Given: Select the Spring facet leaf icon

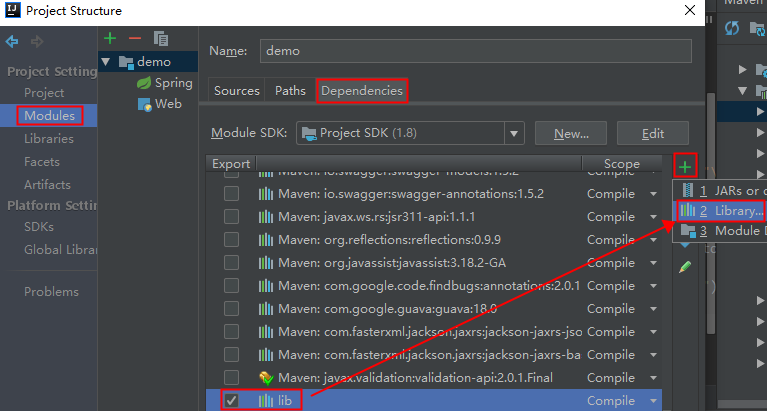Looking at the screenshot, I should point(144,83).
